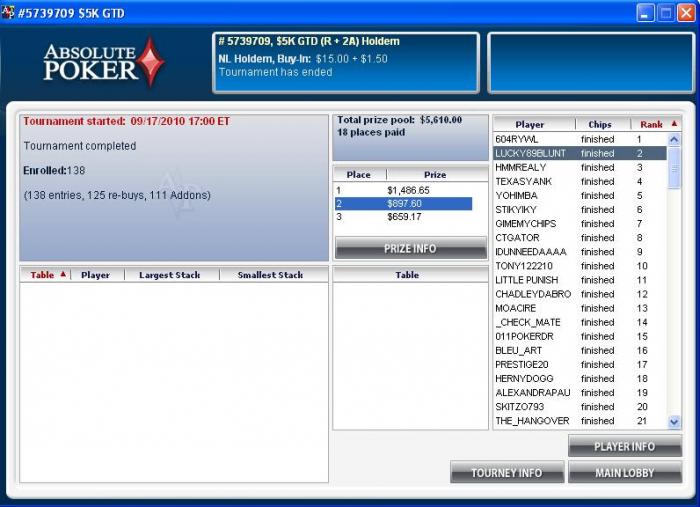Select player CHADLEYDABRO
Screen dimensions: 700x507
580,294
